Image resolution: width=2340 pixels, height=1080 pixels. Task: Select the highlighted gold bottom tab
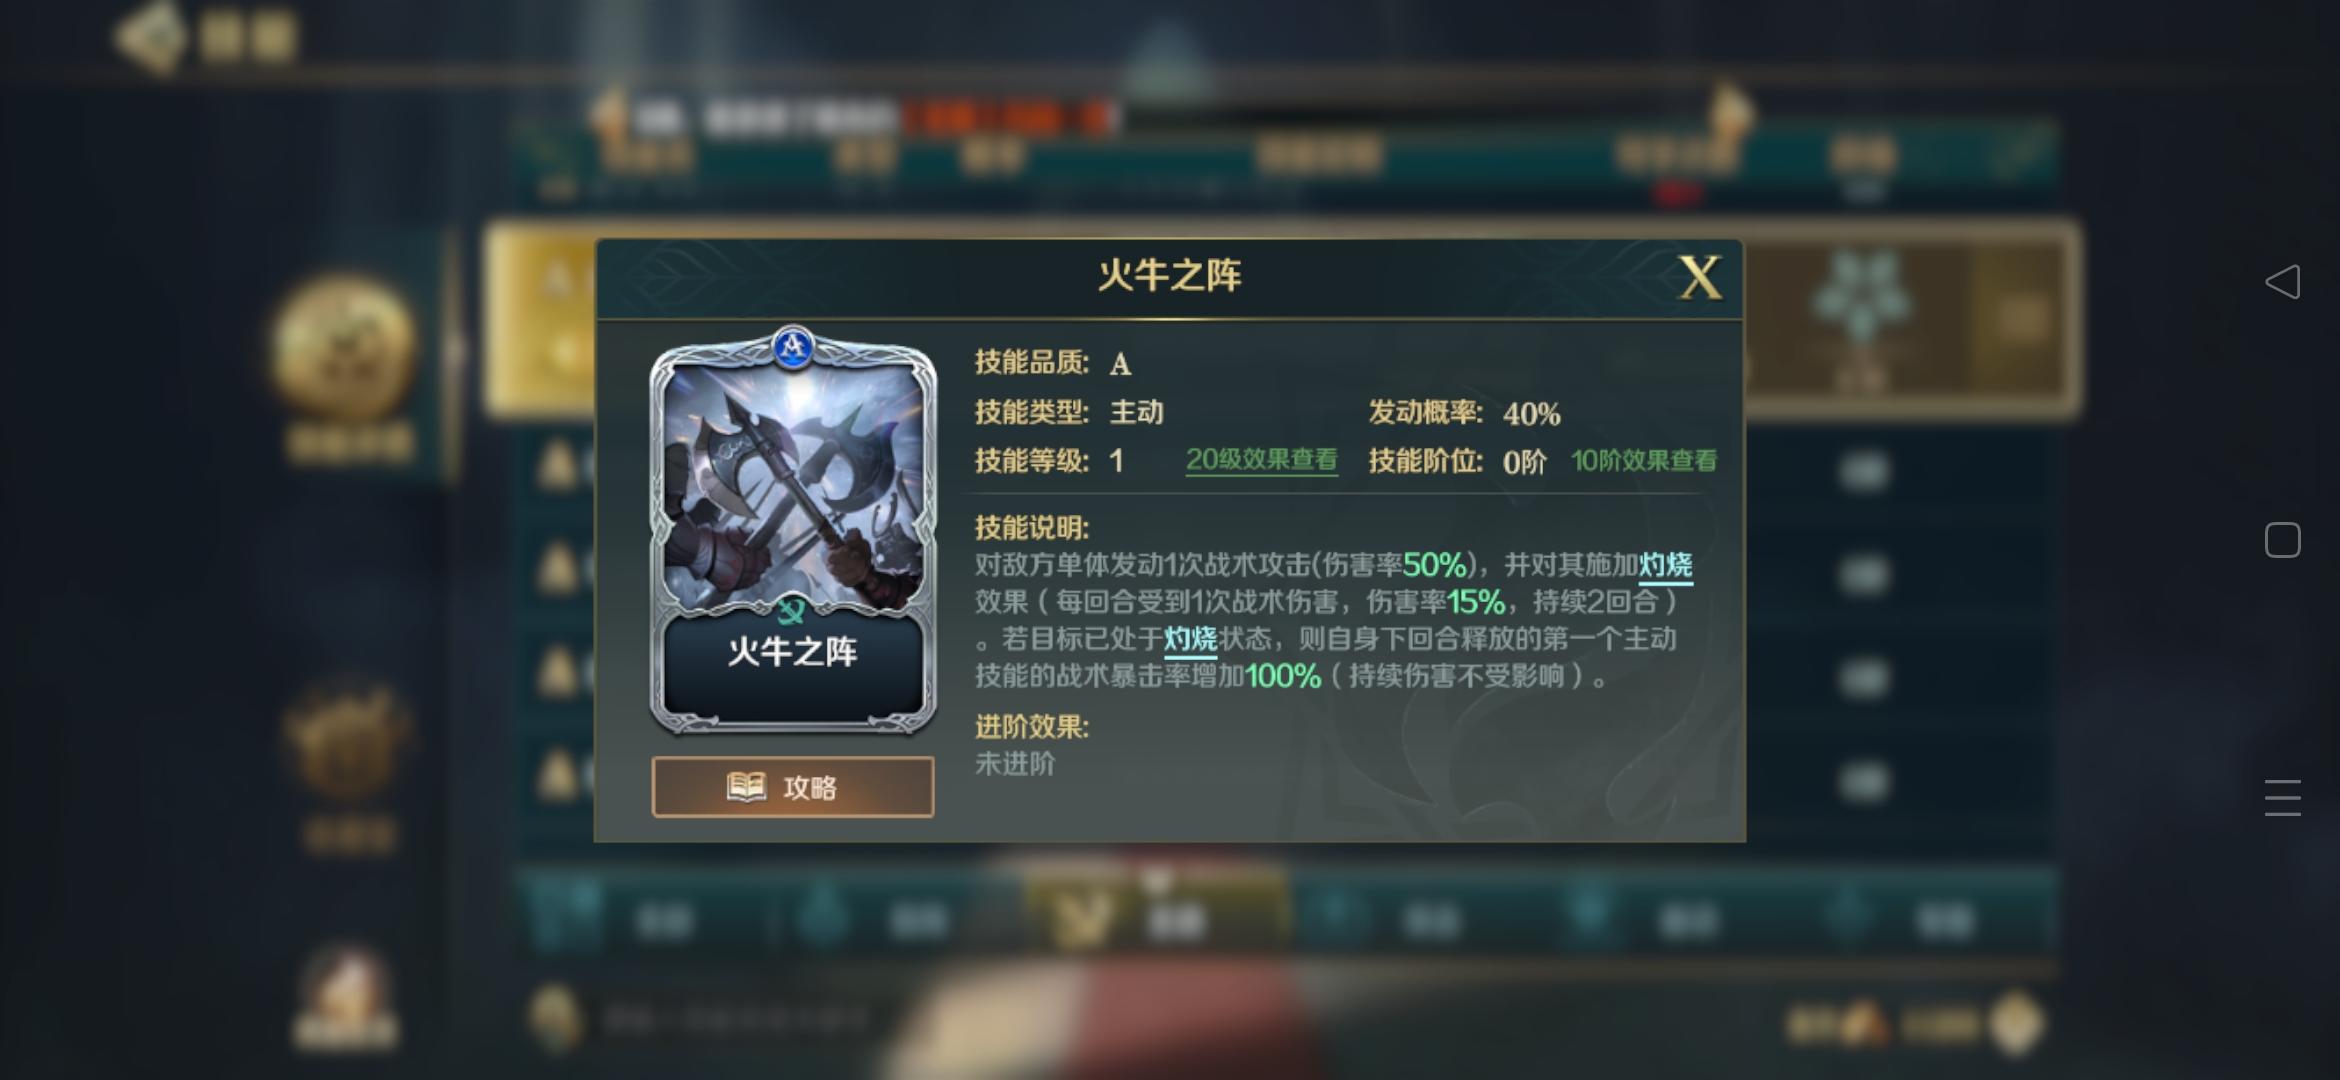click(x=1157, y=915)
